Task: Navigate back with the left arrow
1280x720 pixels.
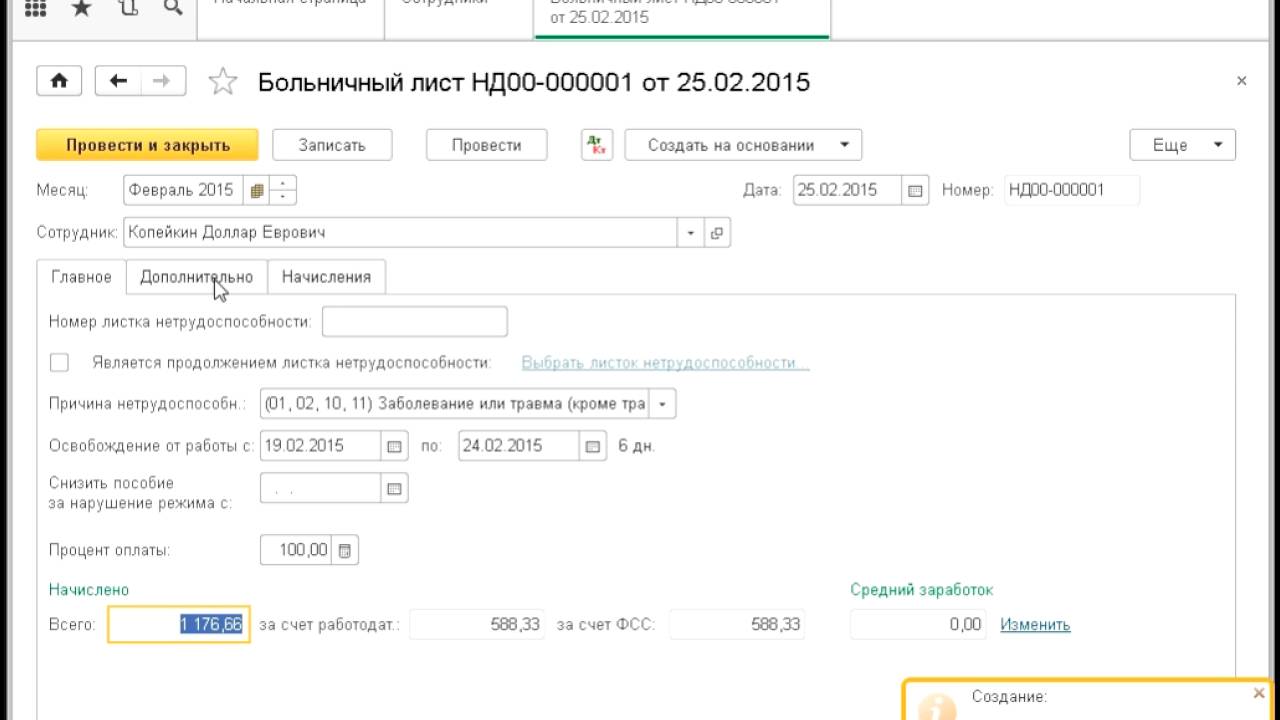Action: click(118, 81)
